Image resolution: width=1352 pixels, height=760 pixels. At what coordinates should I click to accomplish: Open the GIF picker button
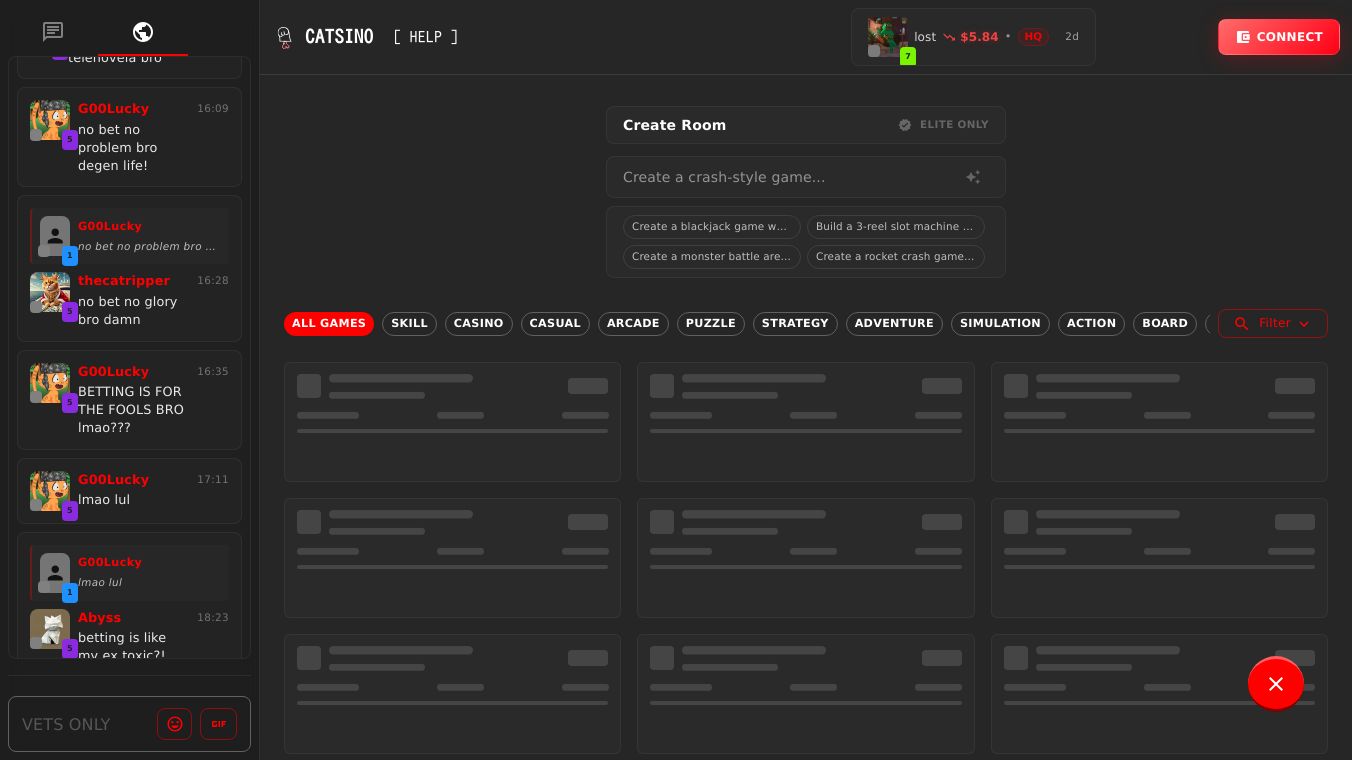[218, 724]
